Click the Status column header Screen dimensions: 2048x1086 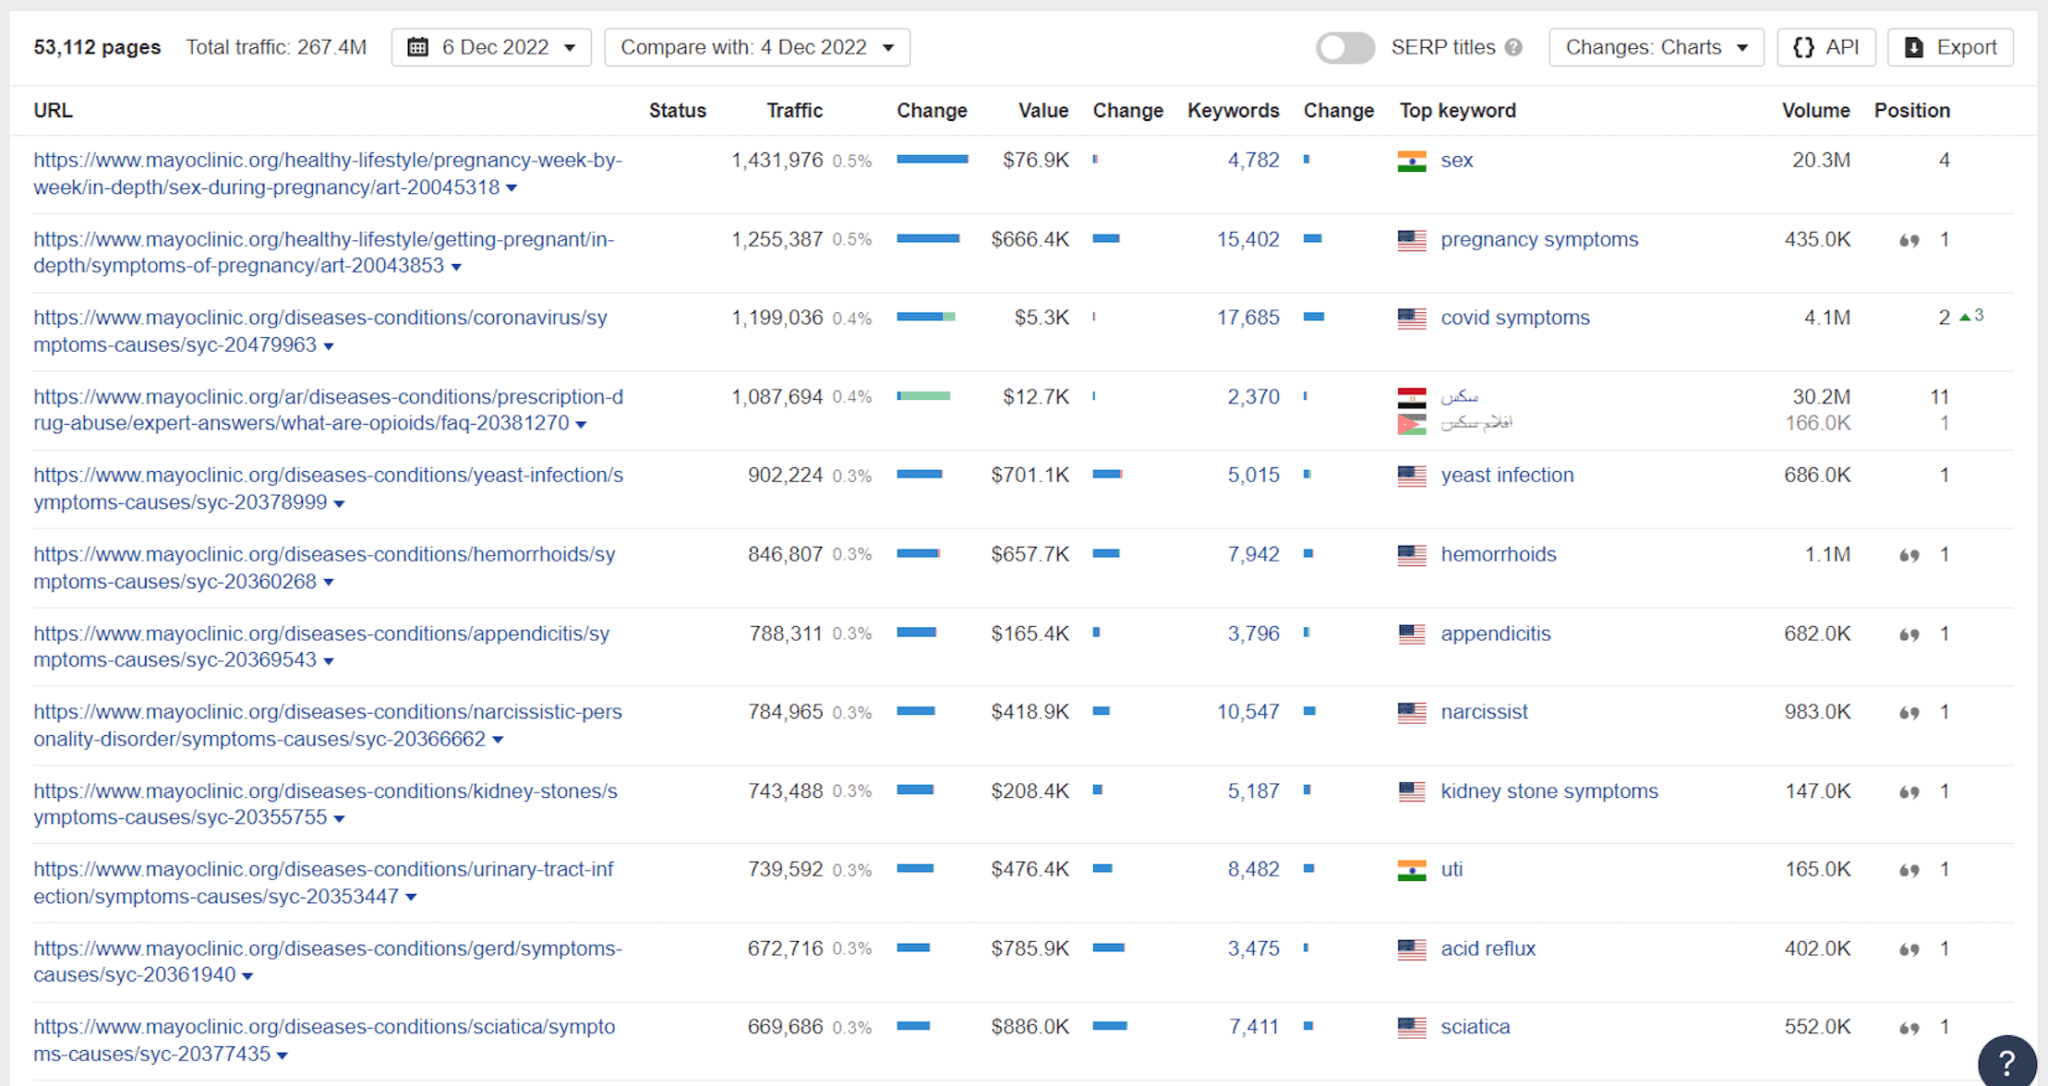click(677, 110)
